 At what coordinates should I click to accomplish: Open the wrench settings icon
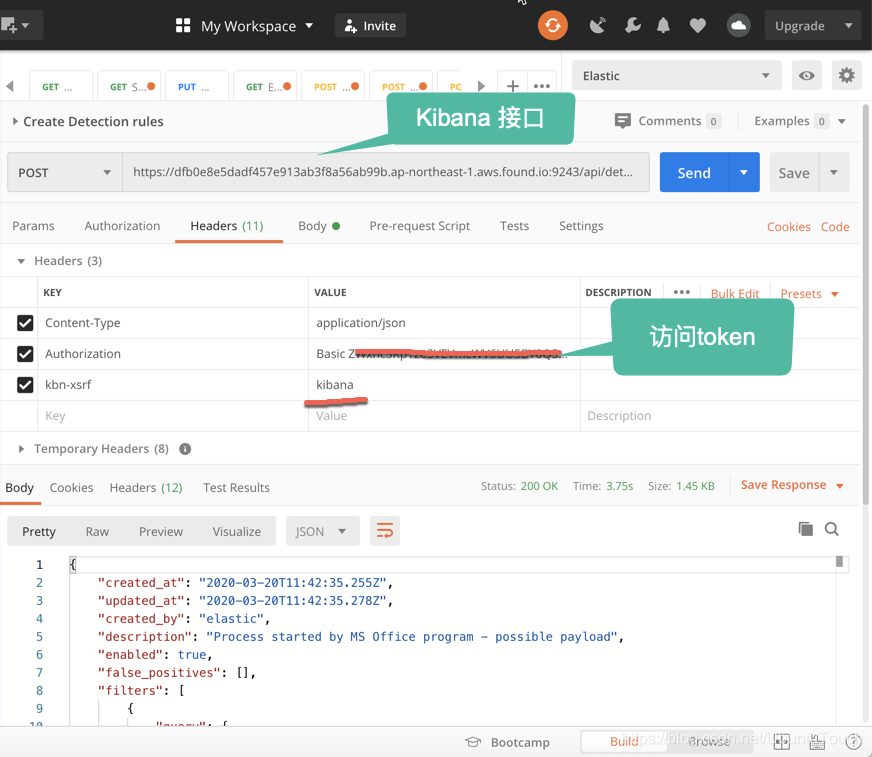pos(632,26)
